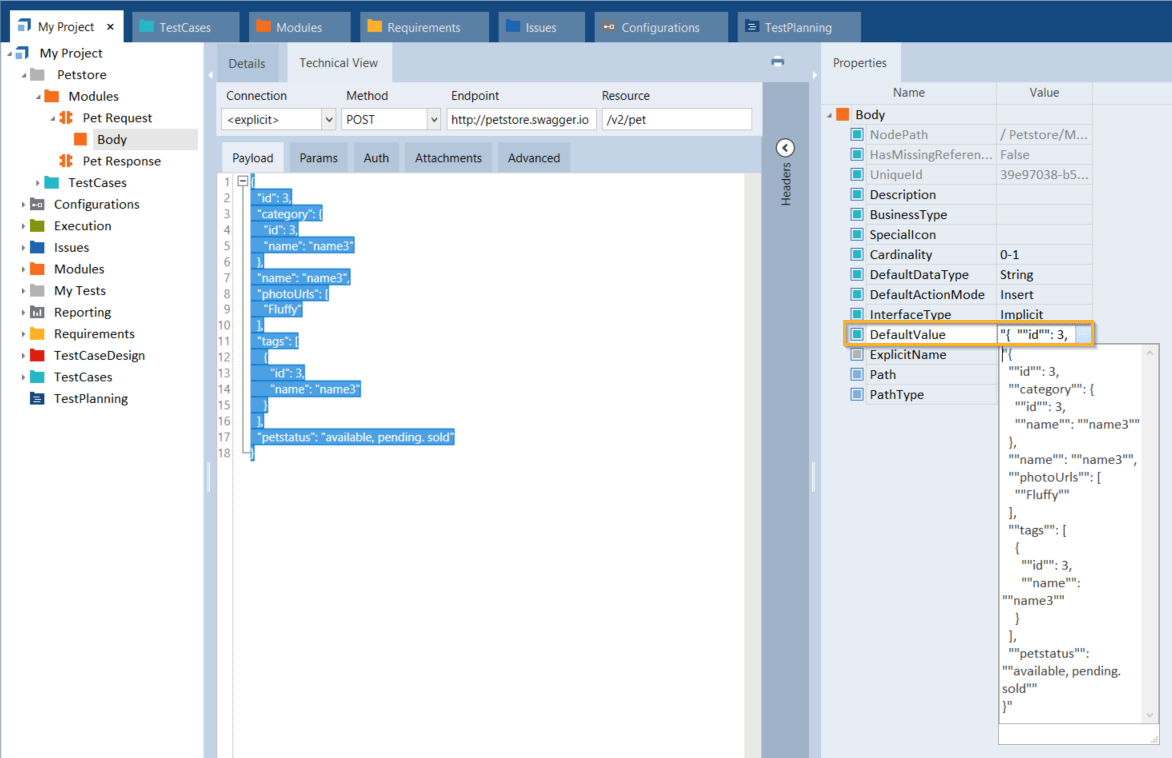Toggle the ExplicitName property checkbox
This screenshot has width=1172, height=758.
pyautogui.click(x=856, y=355)
